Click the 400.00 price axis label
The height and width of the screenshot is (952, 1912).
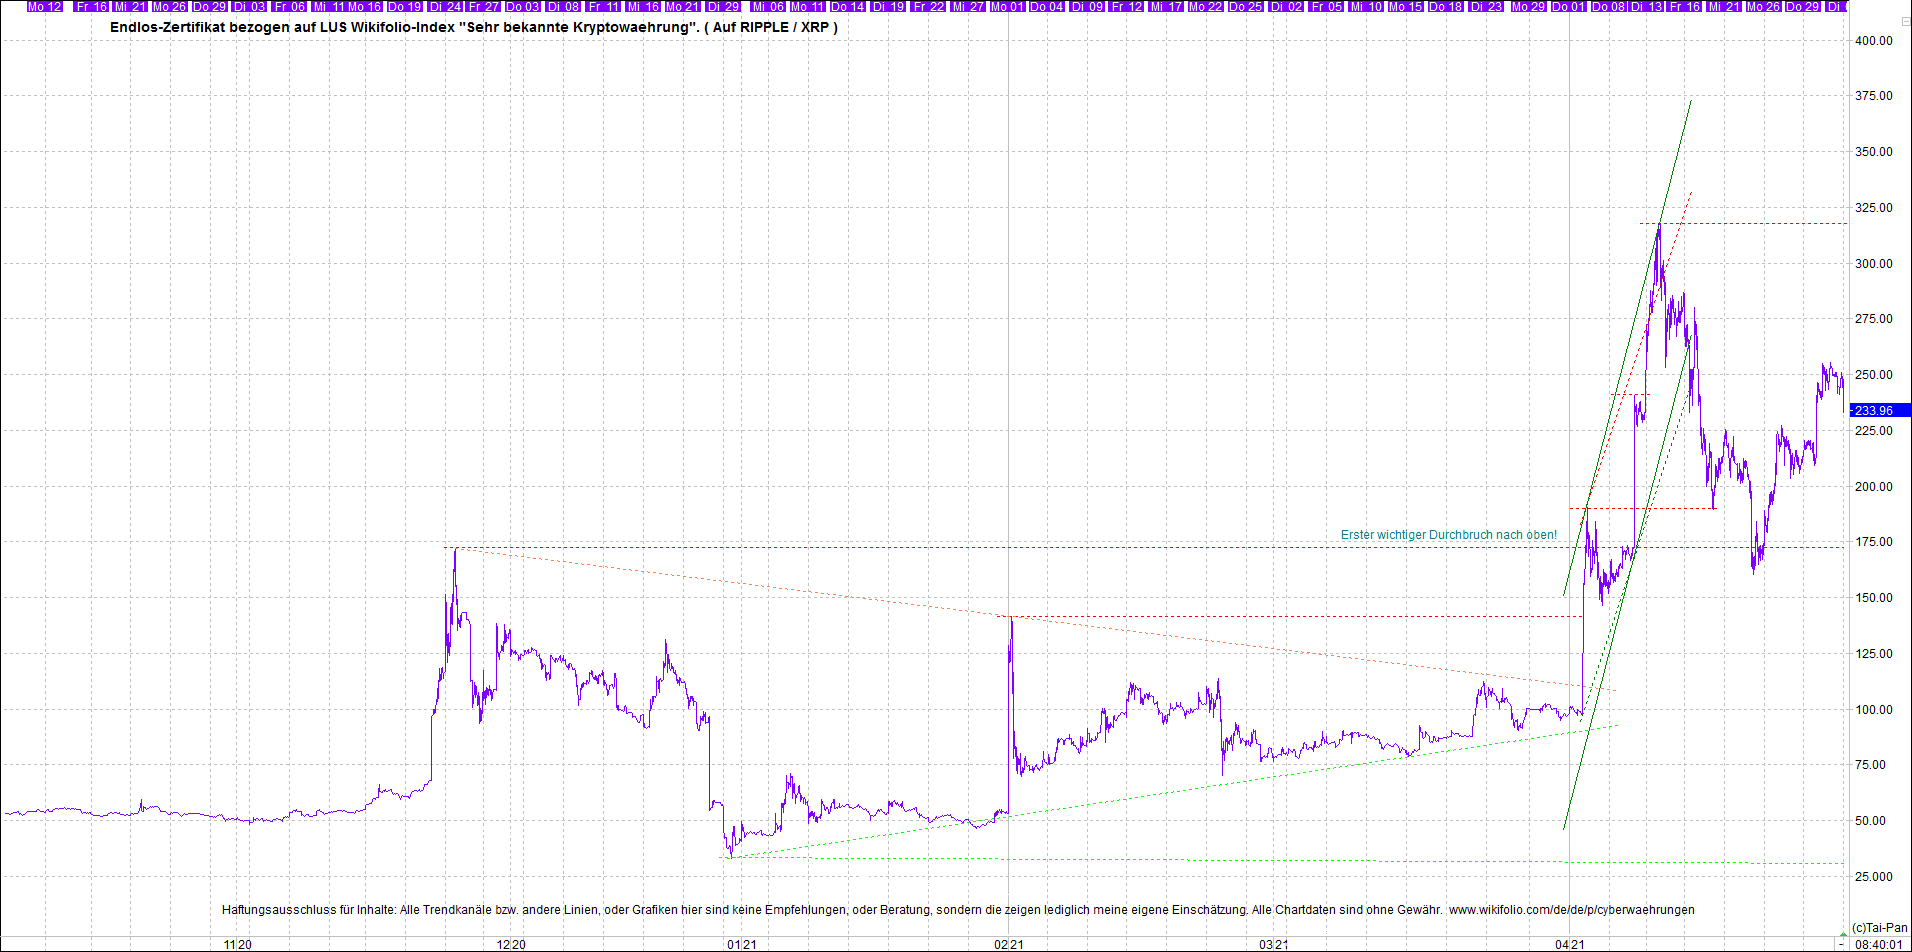1874,41
